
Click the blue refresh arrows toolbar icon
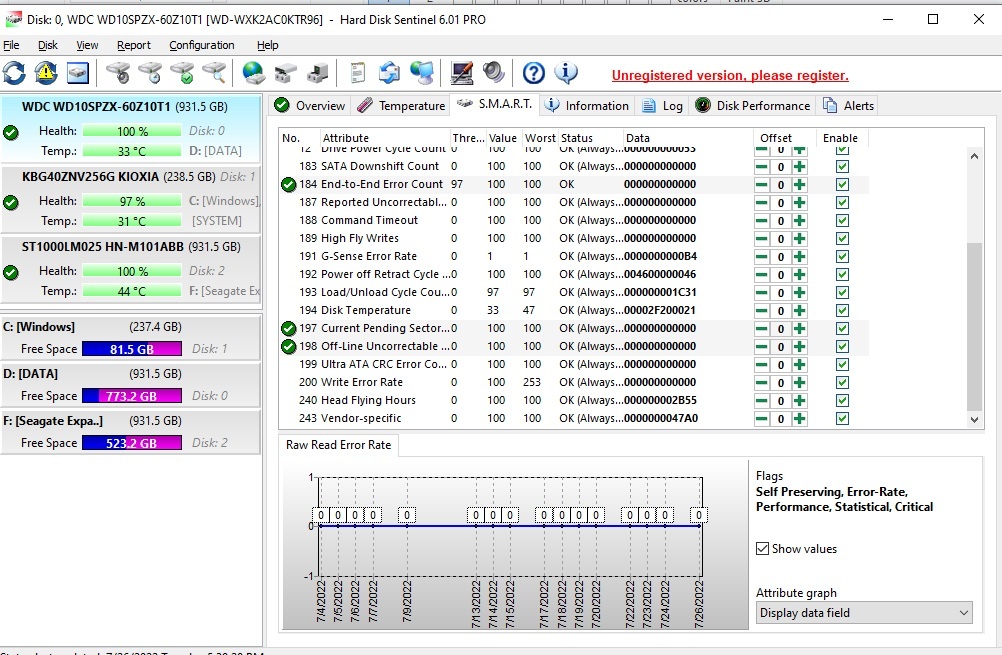[x=14, y=73]
